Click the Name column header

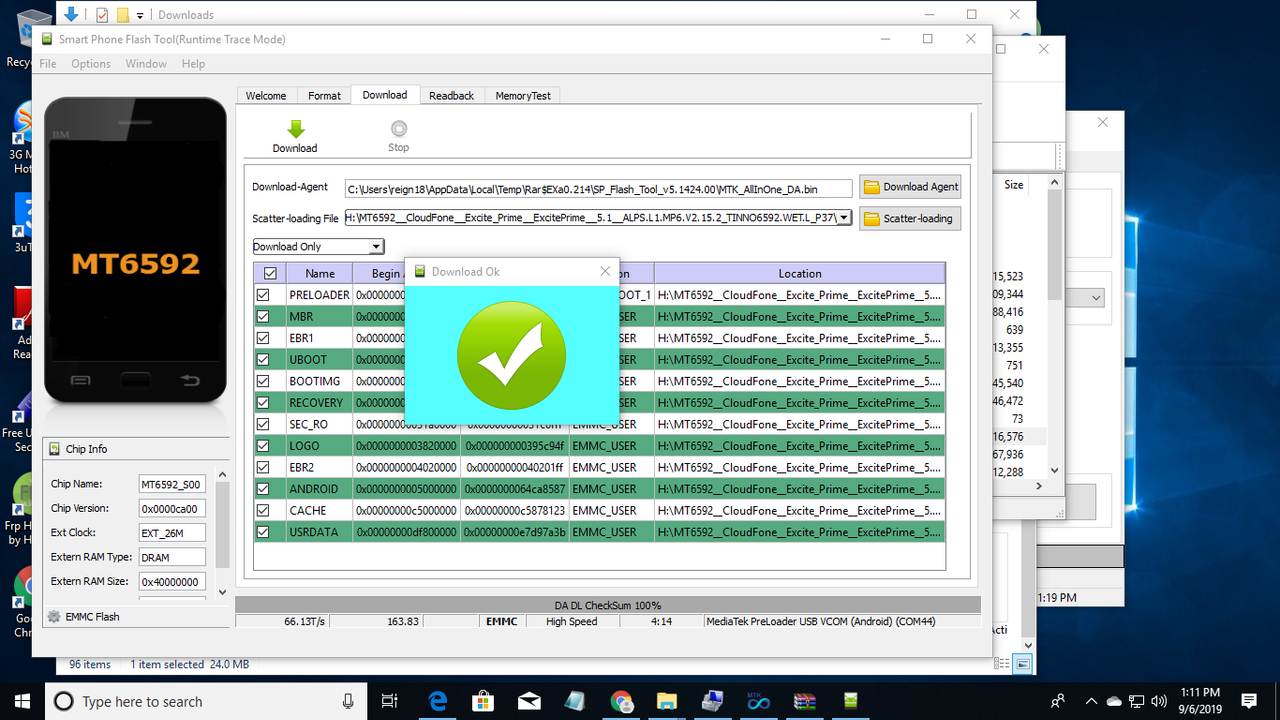pos(320,273)
